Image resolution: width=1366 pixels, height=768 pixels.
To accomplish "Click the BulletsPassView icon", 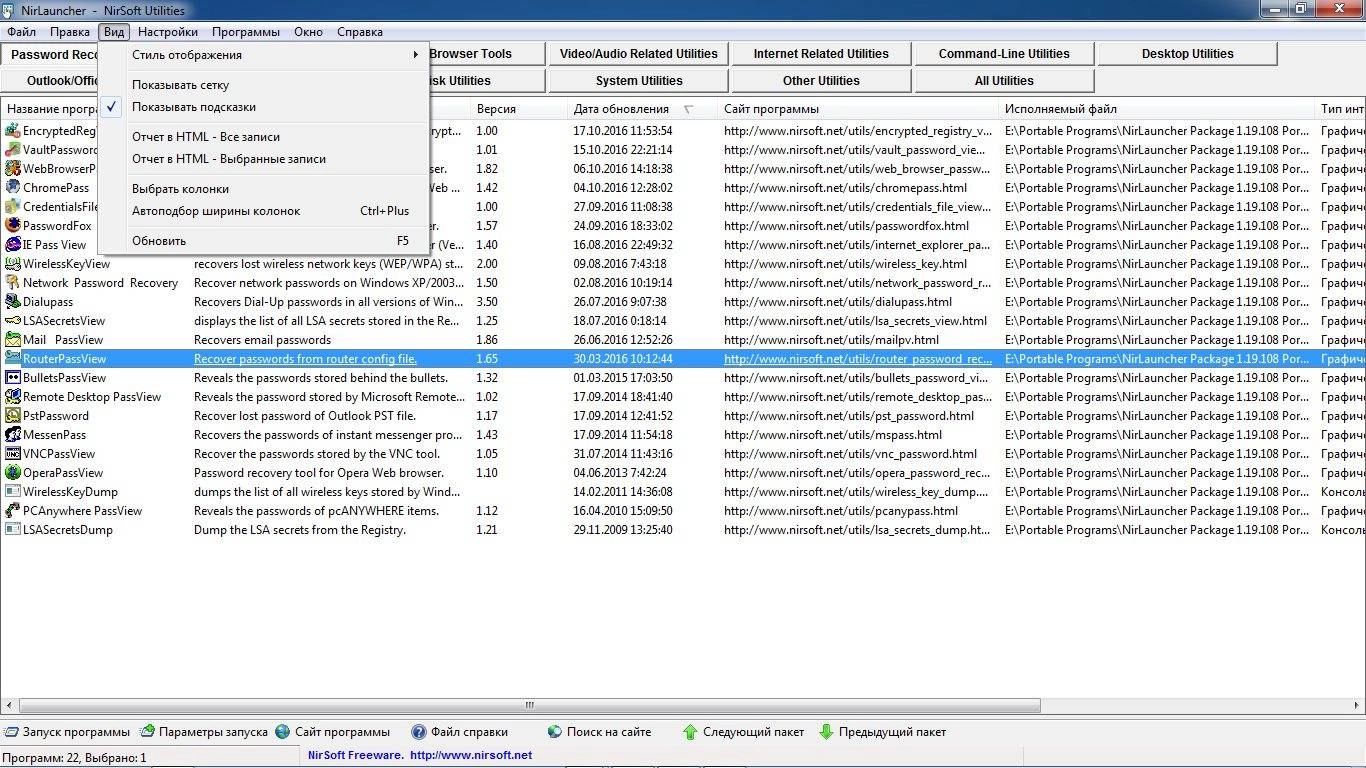I will coord(13,377).
